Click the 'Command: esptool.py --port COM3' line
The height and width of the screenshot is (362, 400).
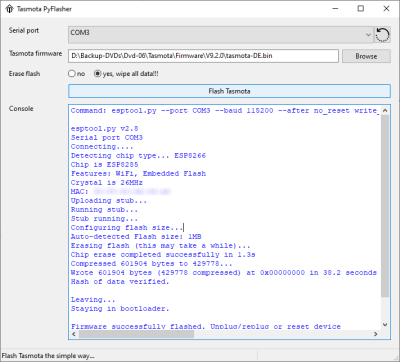point(225,111)
